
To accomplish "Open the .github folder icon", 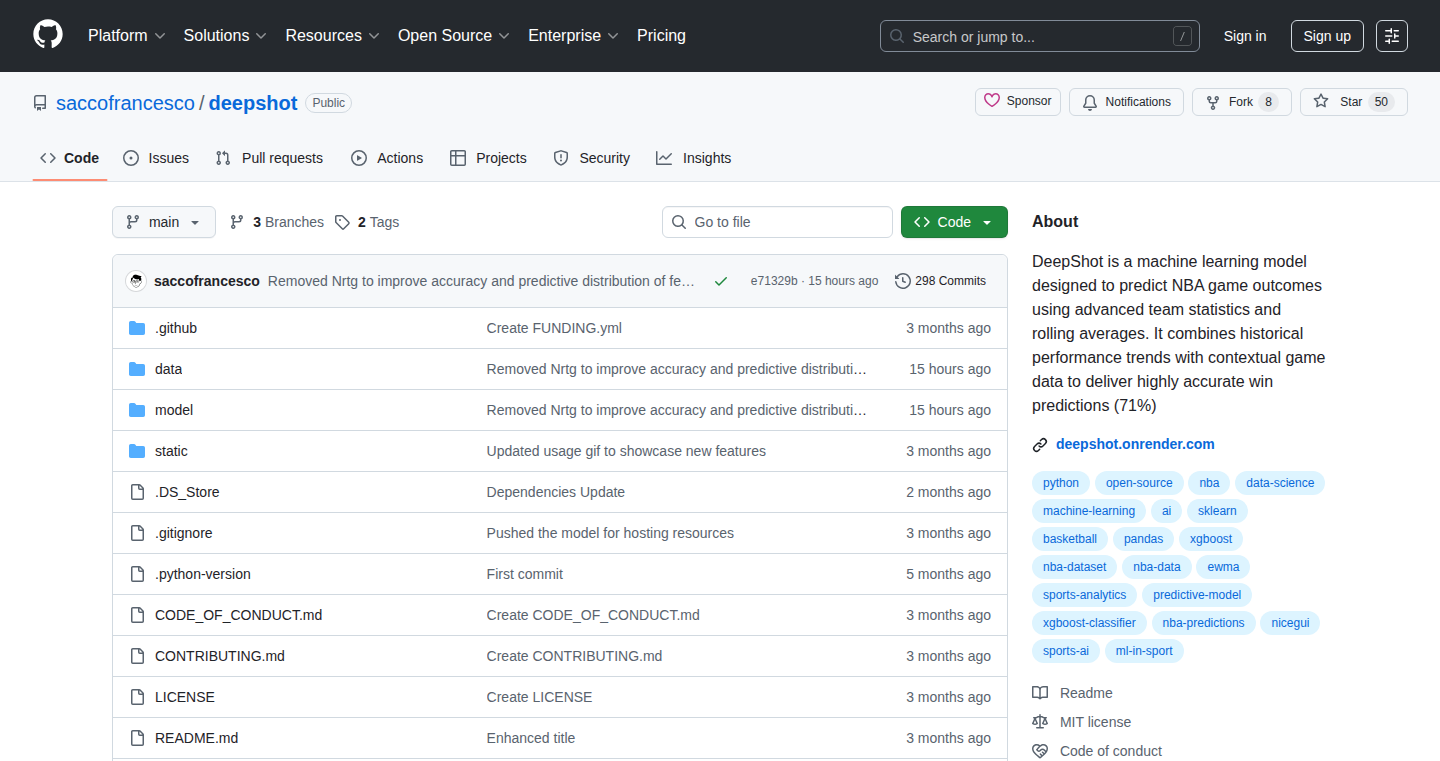I will [x=137, y=328].
